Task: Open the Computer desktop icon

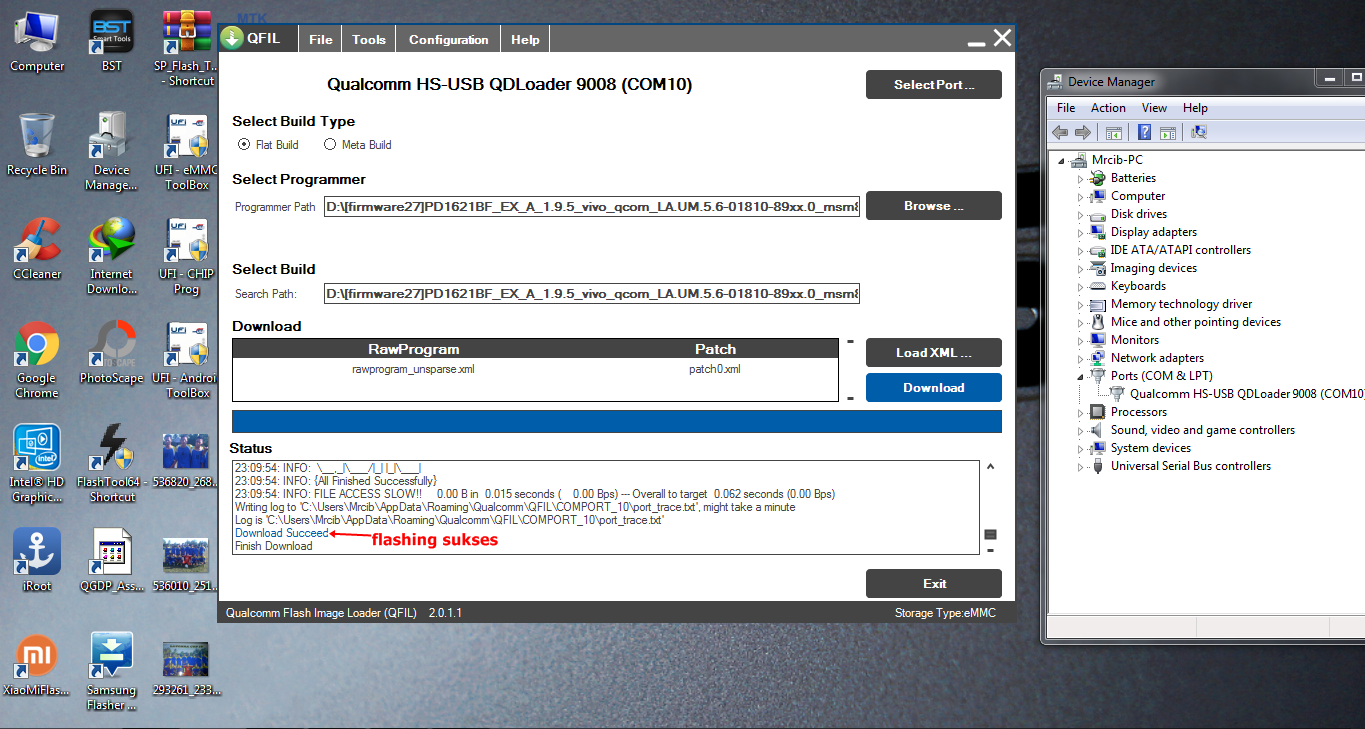Action: 37,41
